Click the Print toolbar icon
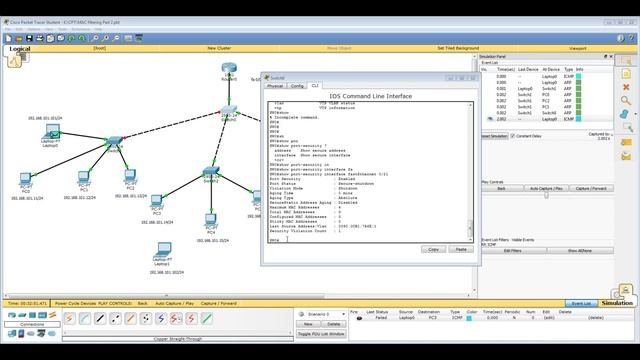This screenshot has width=640, height=360. point(40,38)
